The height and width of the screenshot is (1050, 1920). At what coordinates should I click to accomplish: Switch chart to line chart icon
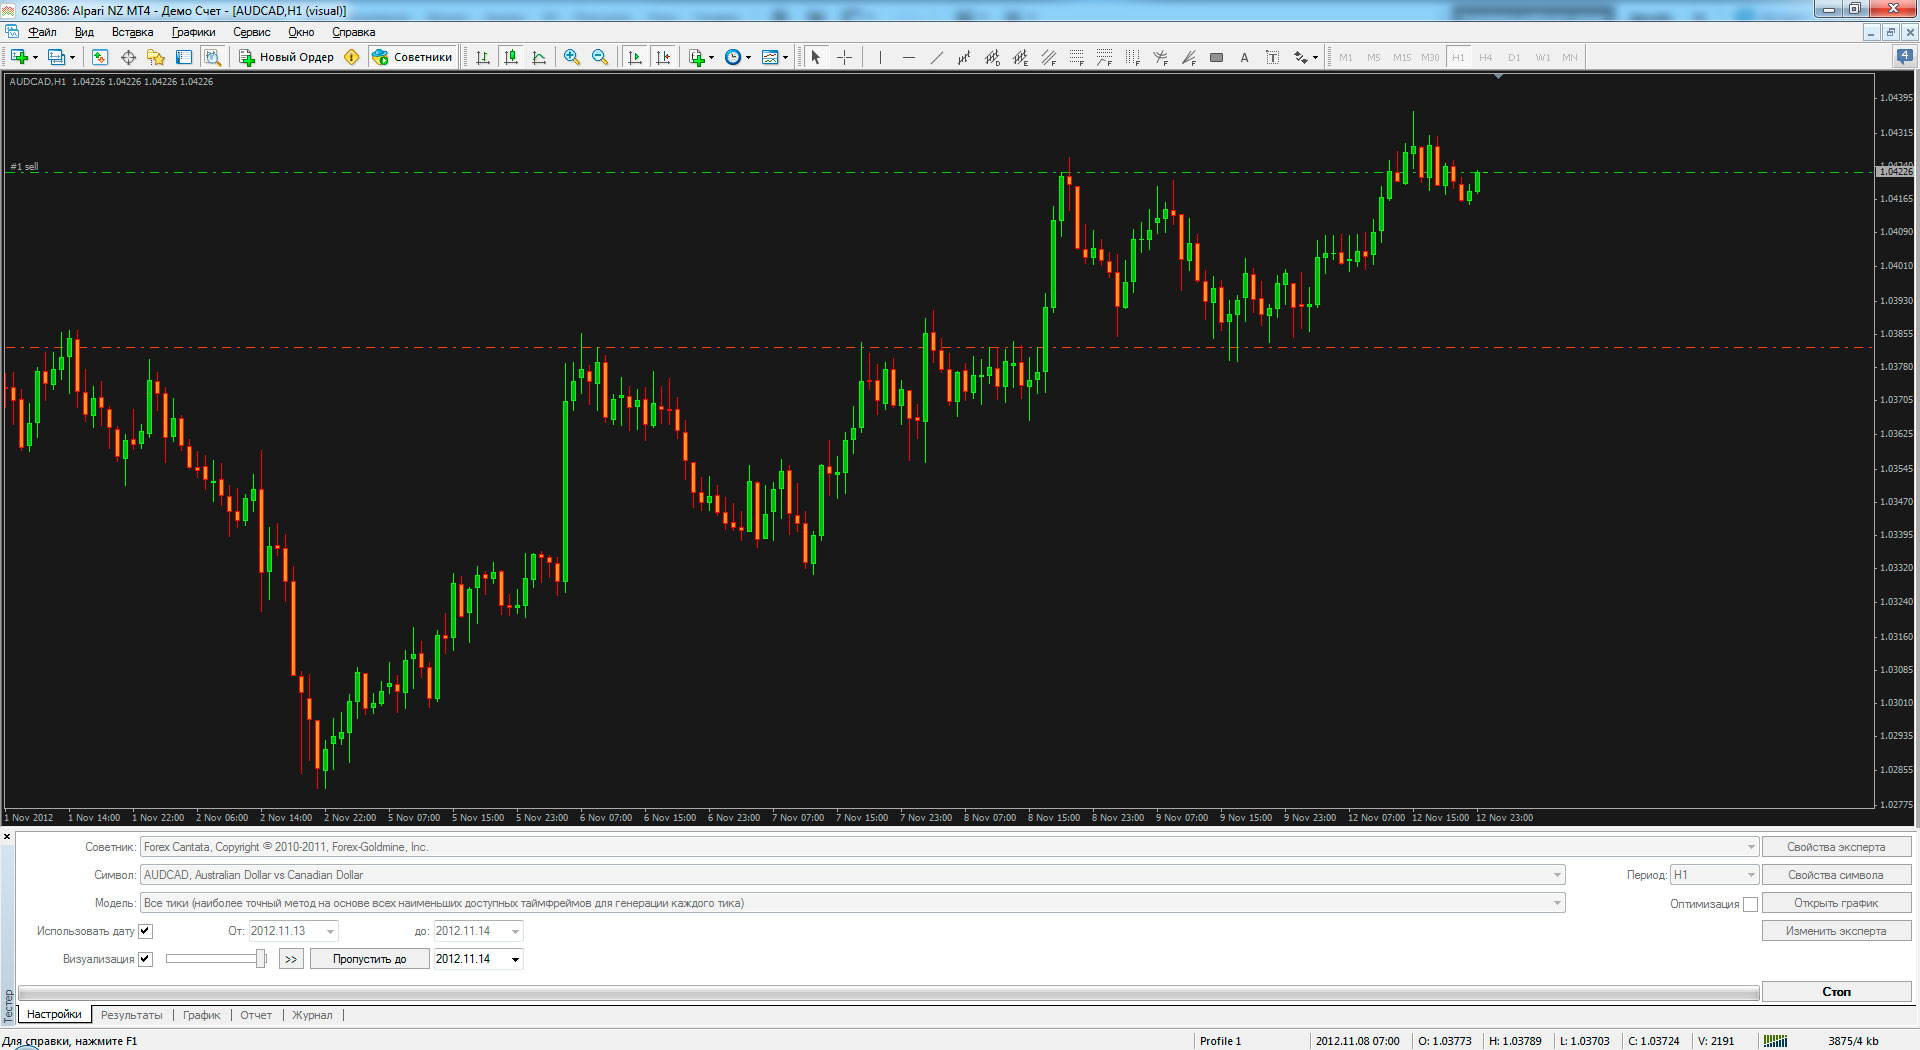[539, 57]
